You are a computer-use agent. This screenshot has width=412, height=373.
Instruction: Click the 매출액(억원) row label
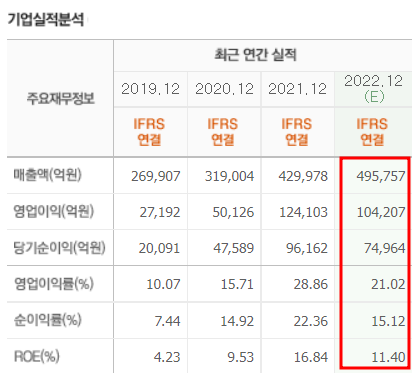[x=48, y=175]
